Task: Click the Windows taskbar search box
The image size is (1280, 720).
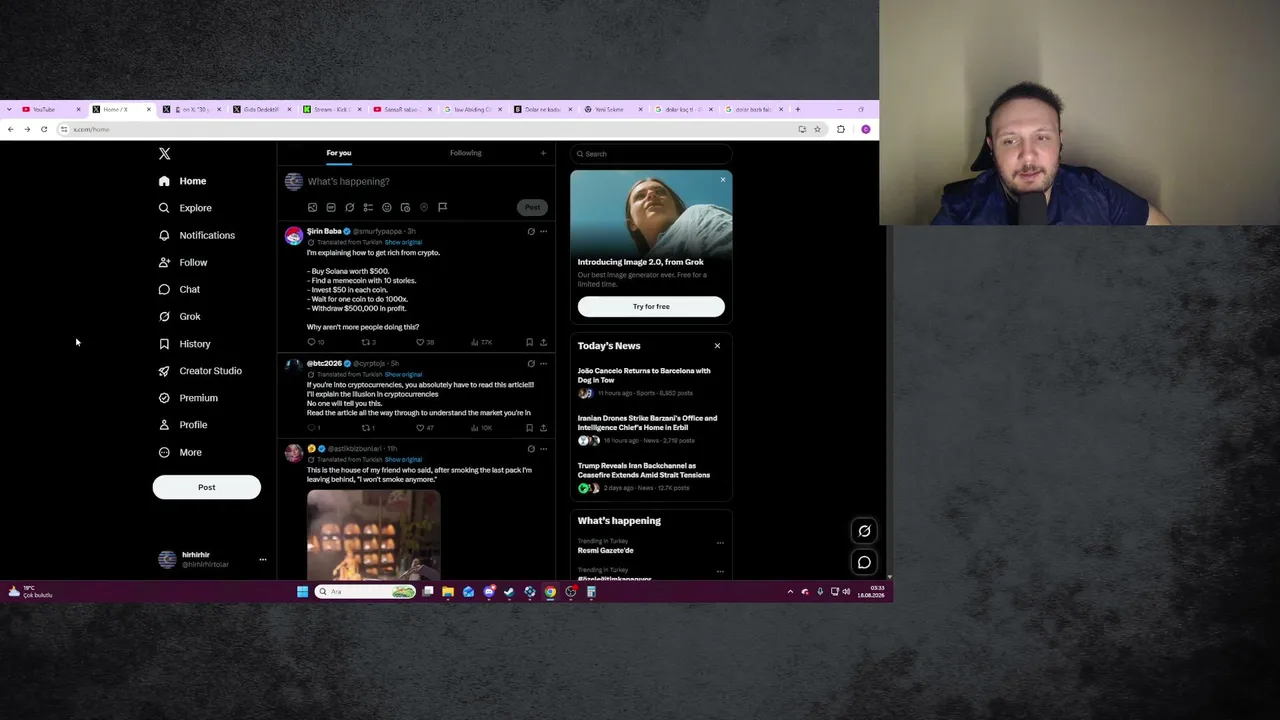Action: tap(365, 592)
